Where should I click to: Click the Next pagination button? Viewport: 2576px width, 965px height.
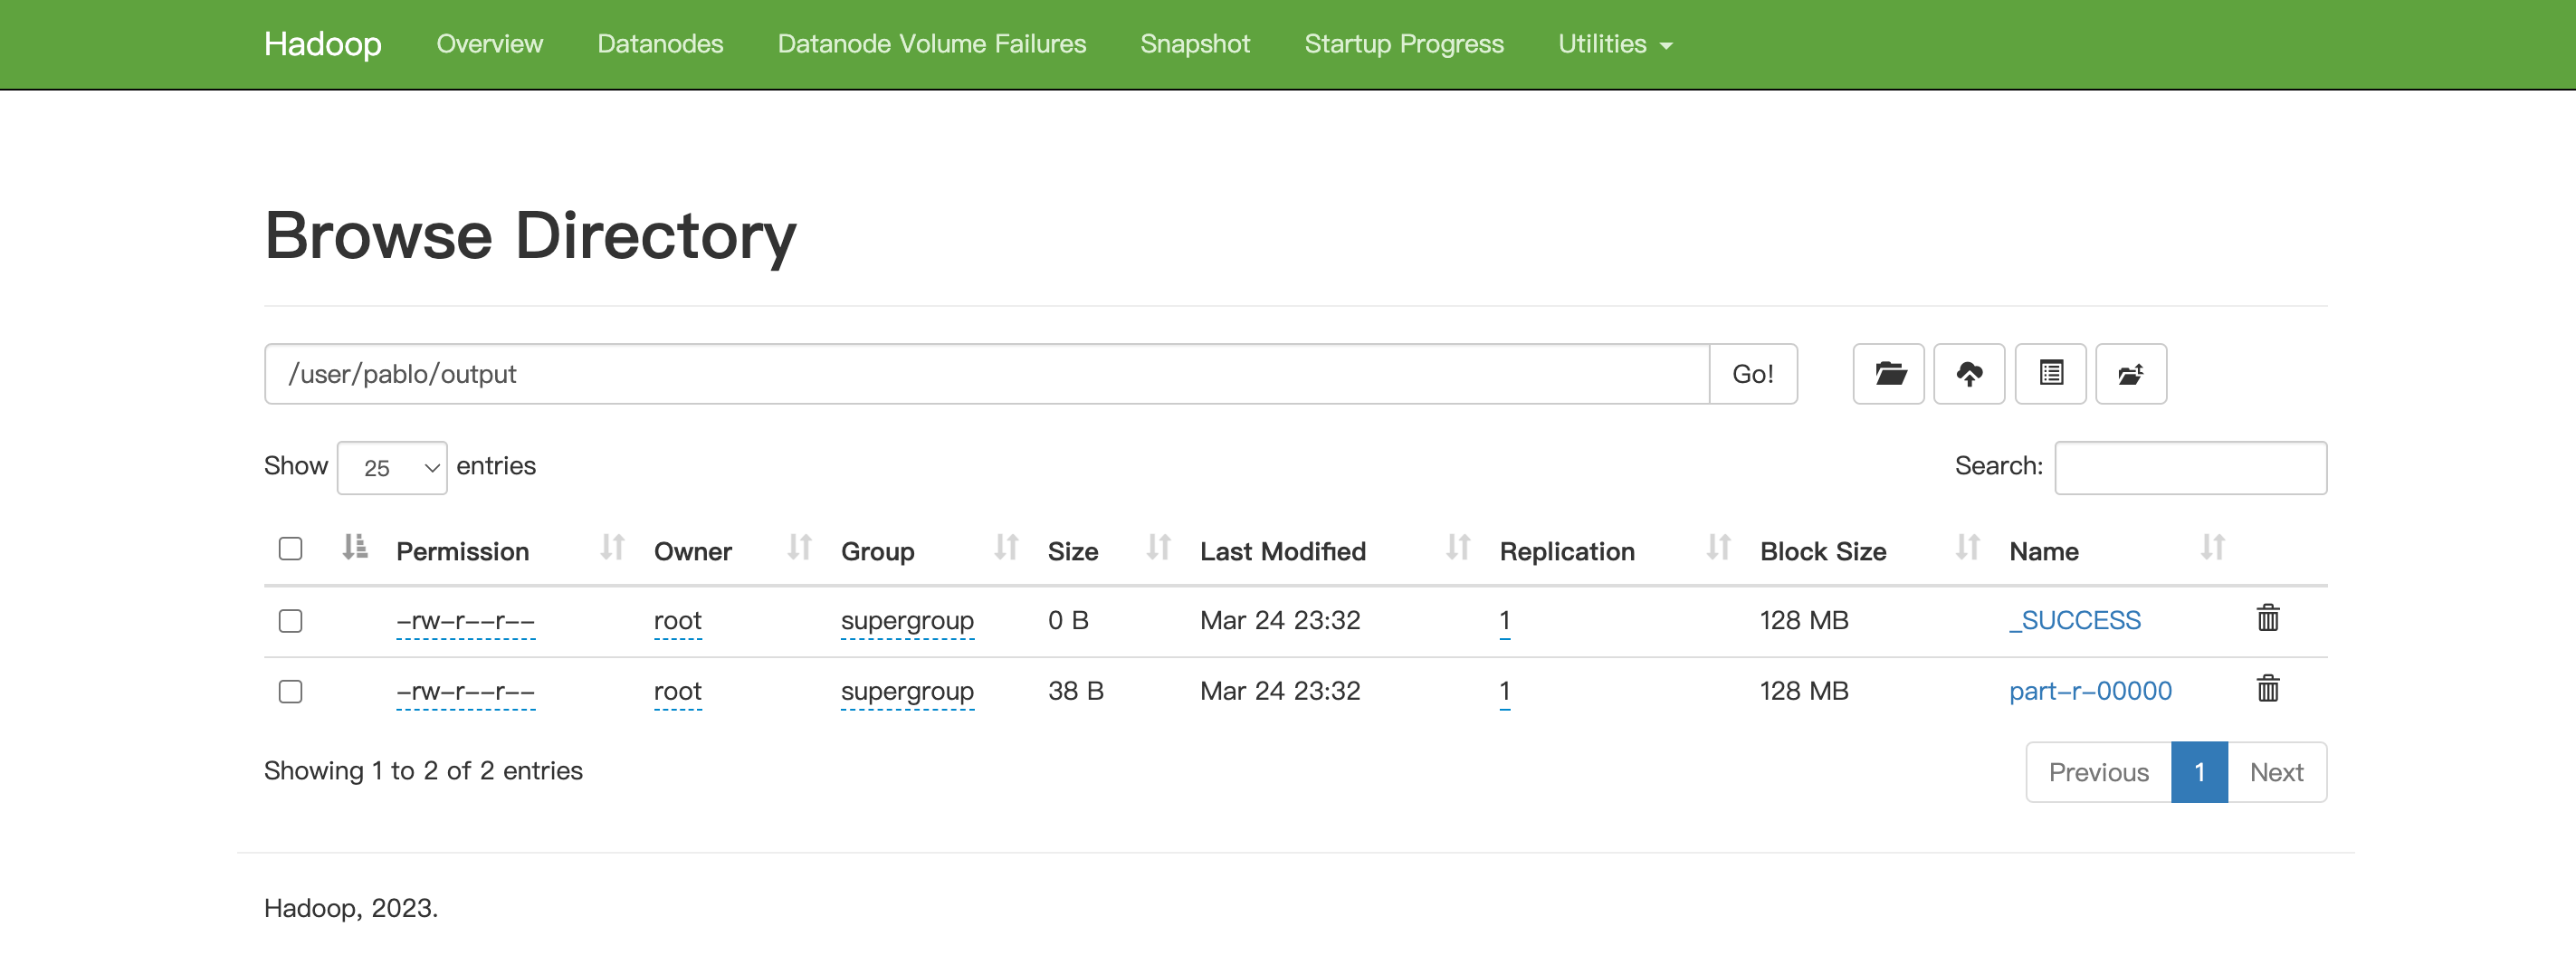pos(2276,772)
